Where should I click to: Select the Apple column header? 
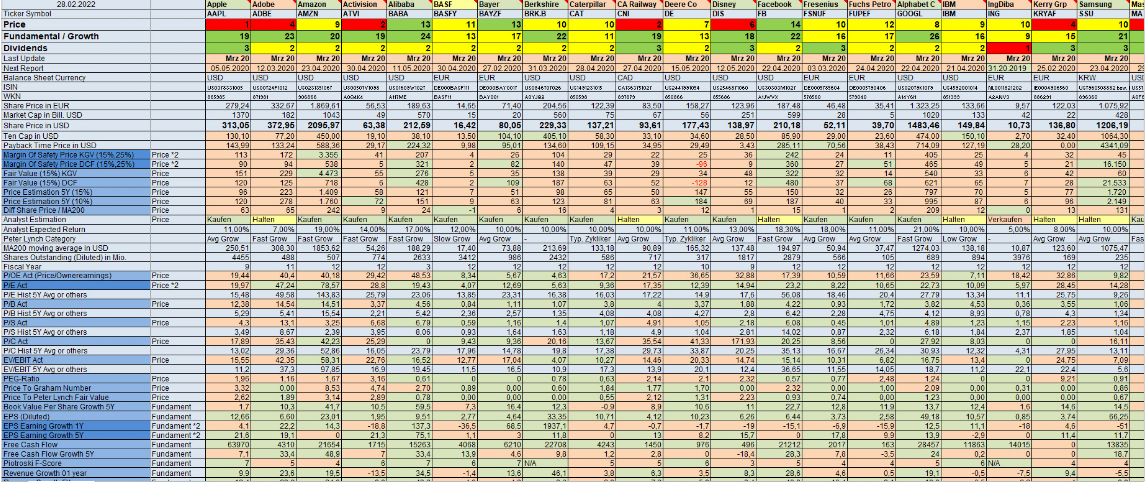pos(227,4)
